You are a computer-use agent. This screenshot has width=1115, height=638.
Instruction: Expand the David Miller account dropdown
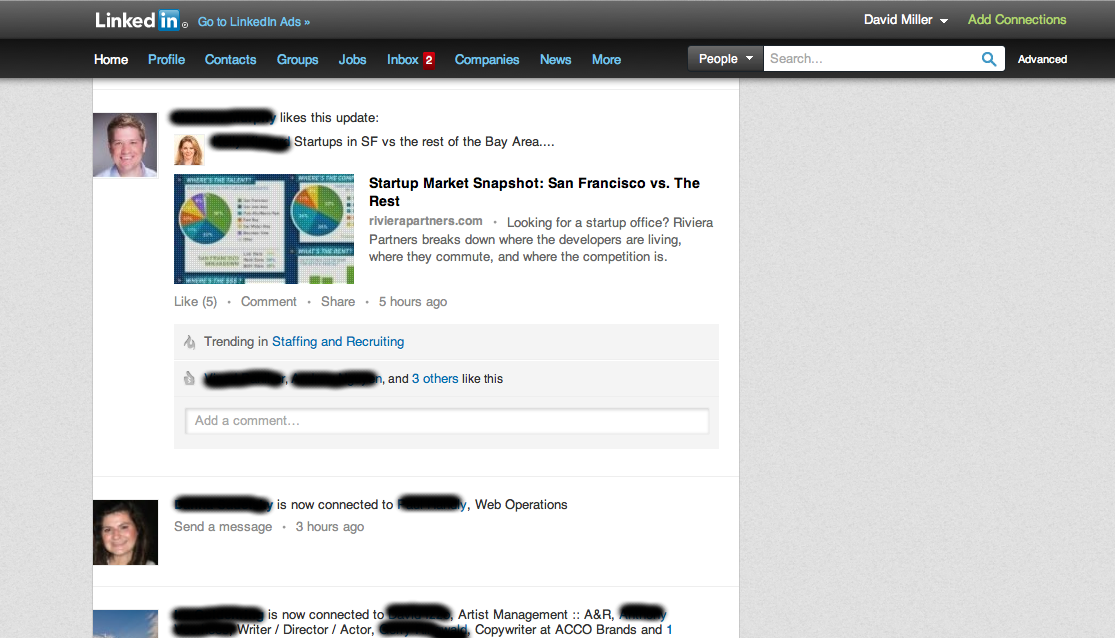[x=905, y=20]
